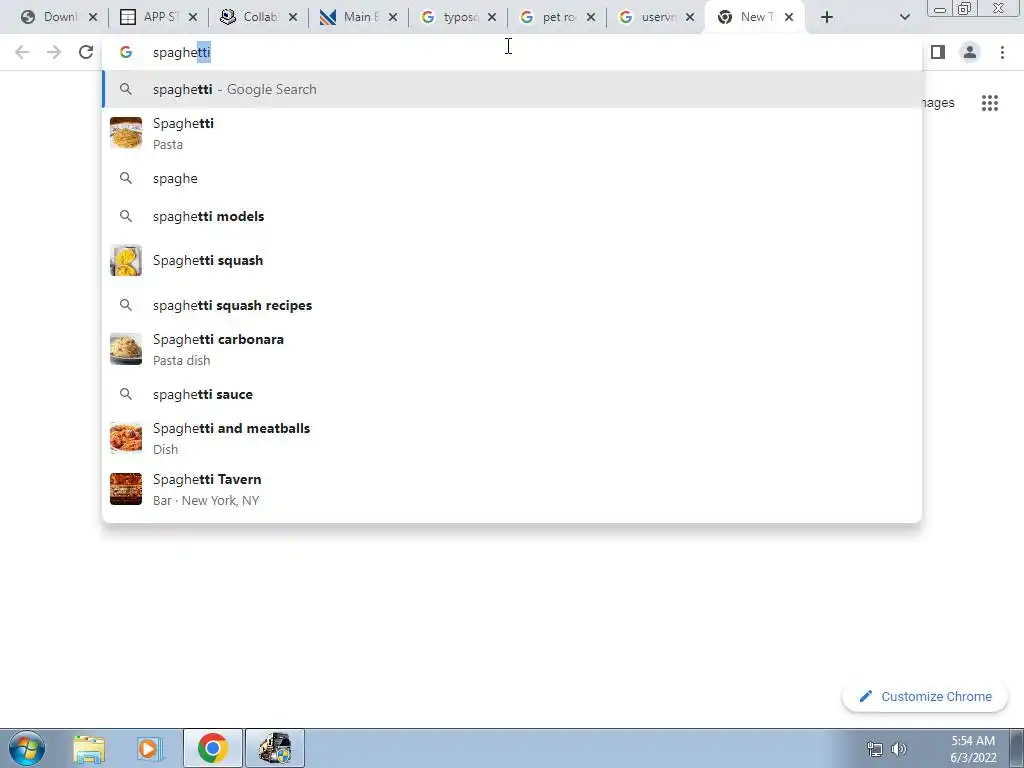Screen dimensions: 1024x768
Task: Close the New Tab tab
Action: click(789, 17)
